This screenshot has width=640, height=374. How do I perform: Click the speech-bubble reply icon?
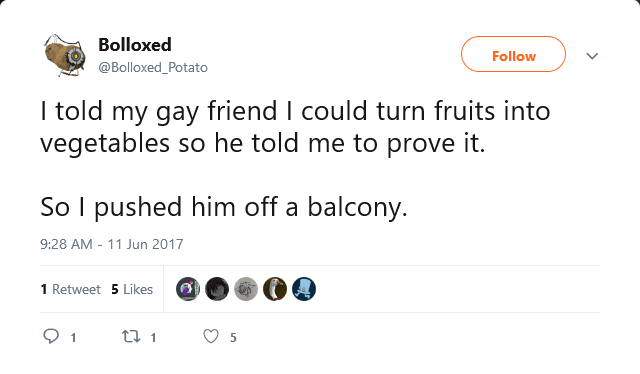(x=51, y=336)
